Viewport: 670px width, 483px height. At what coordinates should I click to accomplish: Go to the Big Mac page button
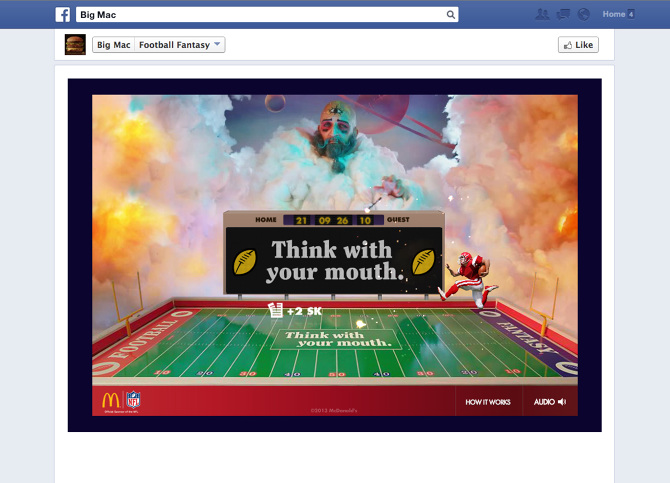[114, 44]
